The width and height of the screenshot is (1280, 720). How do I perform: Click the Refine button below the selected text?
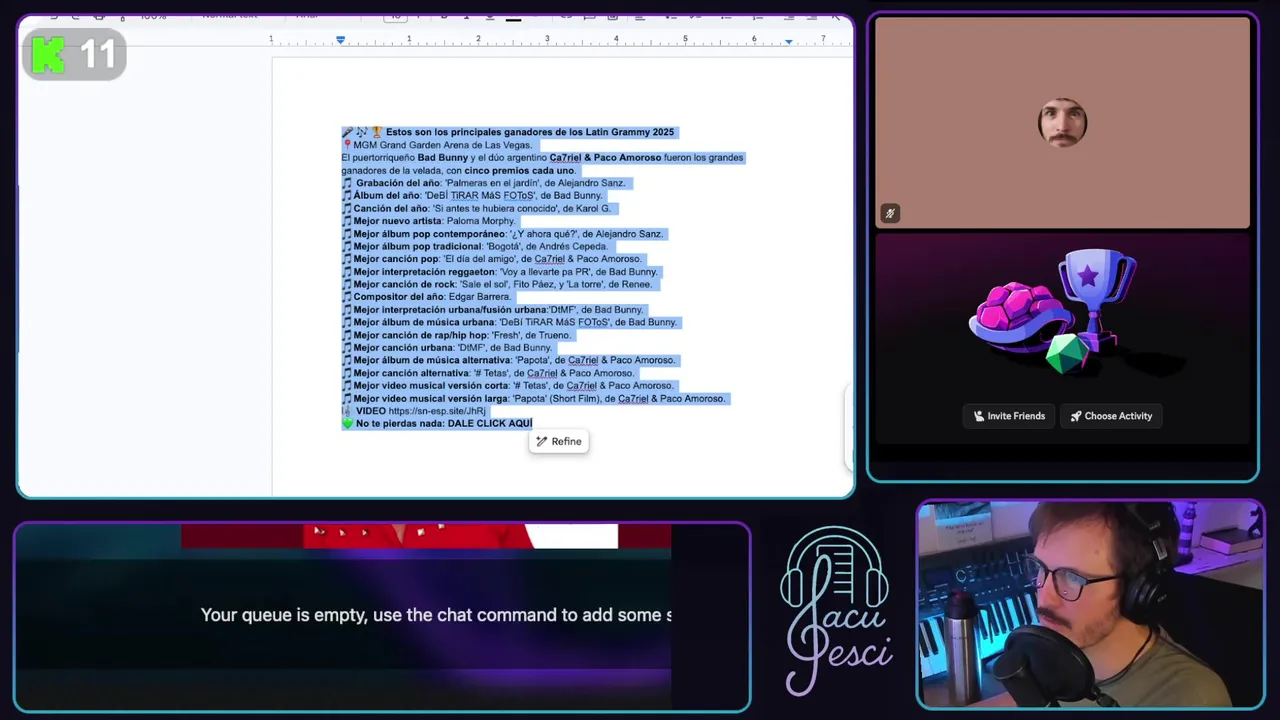(559, 441)
